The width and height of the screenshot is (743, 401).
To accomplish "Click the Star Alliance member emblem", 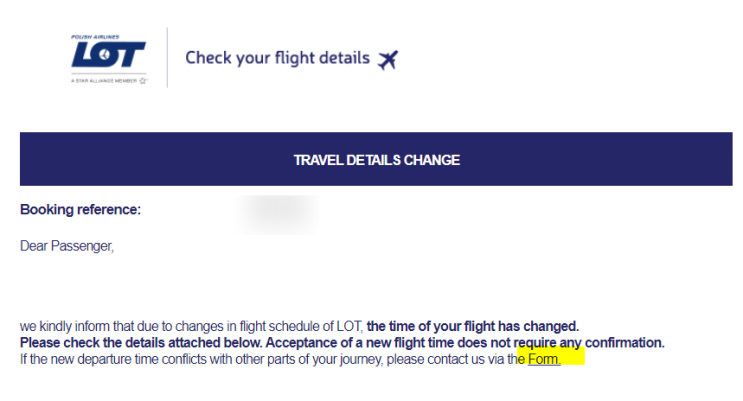I will 143,81.
